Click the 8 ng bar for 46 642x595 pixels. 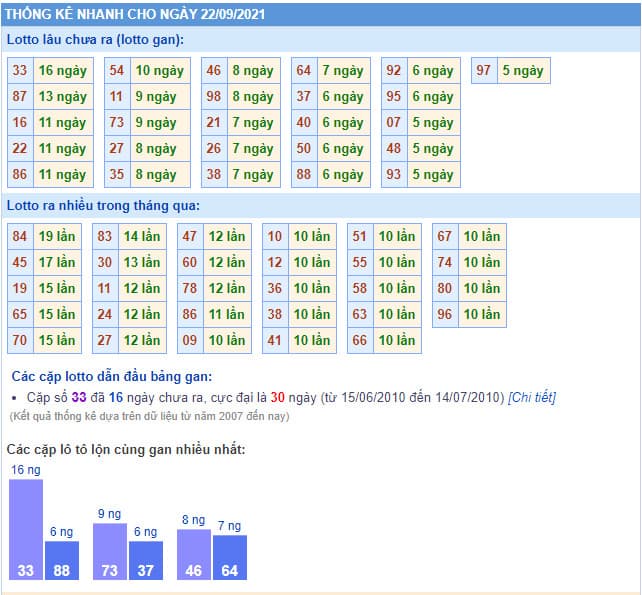[194, 555]
